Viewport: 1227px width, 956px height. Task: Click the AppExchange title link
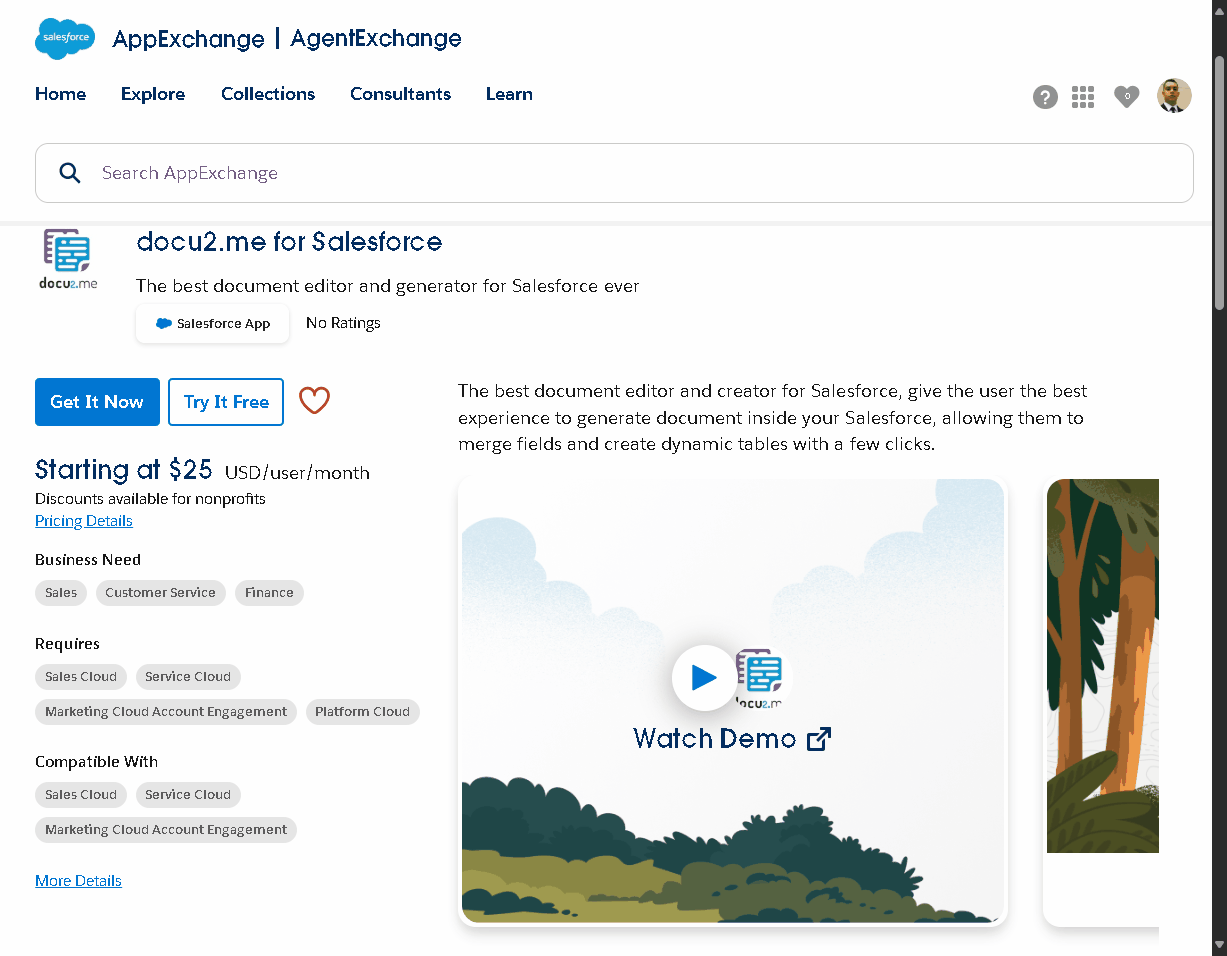tap(189, 39)
